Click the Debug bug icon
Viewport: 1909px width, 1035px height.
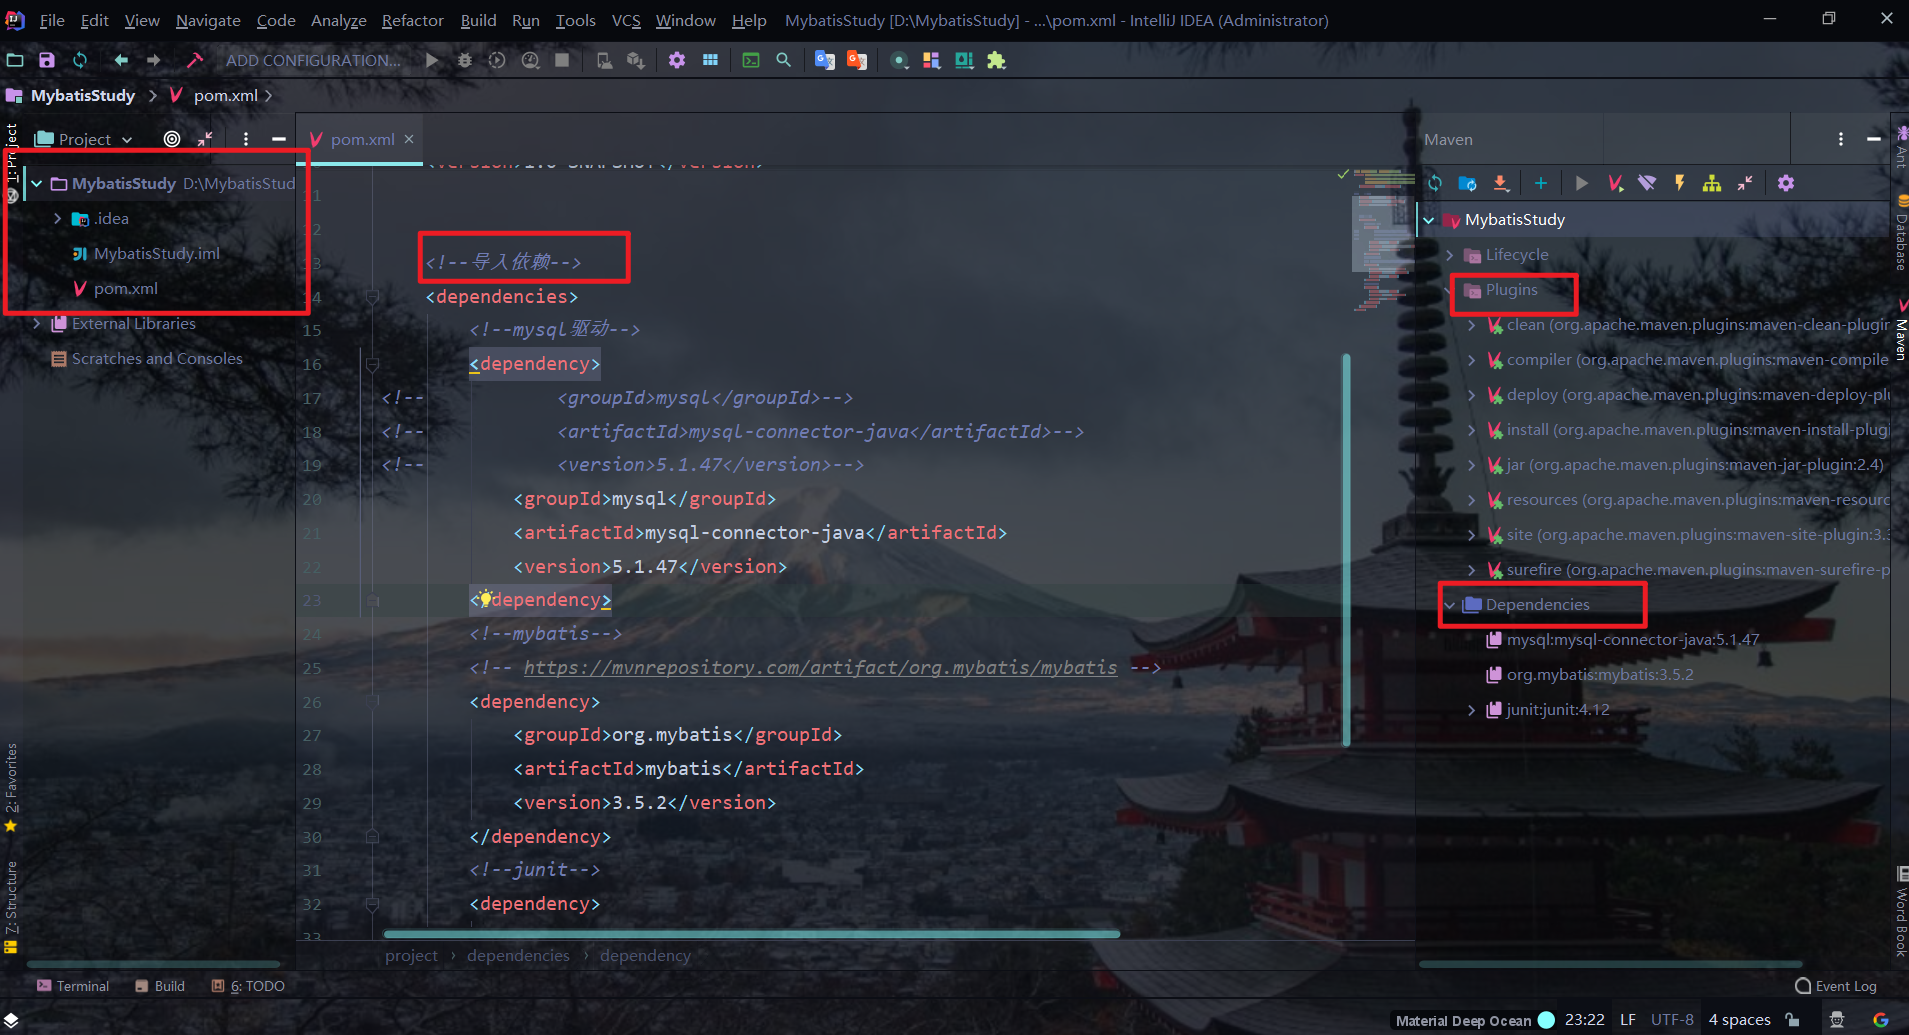point(465,60)
